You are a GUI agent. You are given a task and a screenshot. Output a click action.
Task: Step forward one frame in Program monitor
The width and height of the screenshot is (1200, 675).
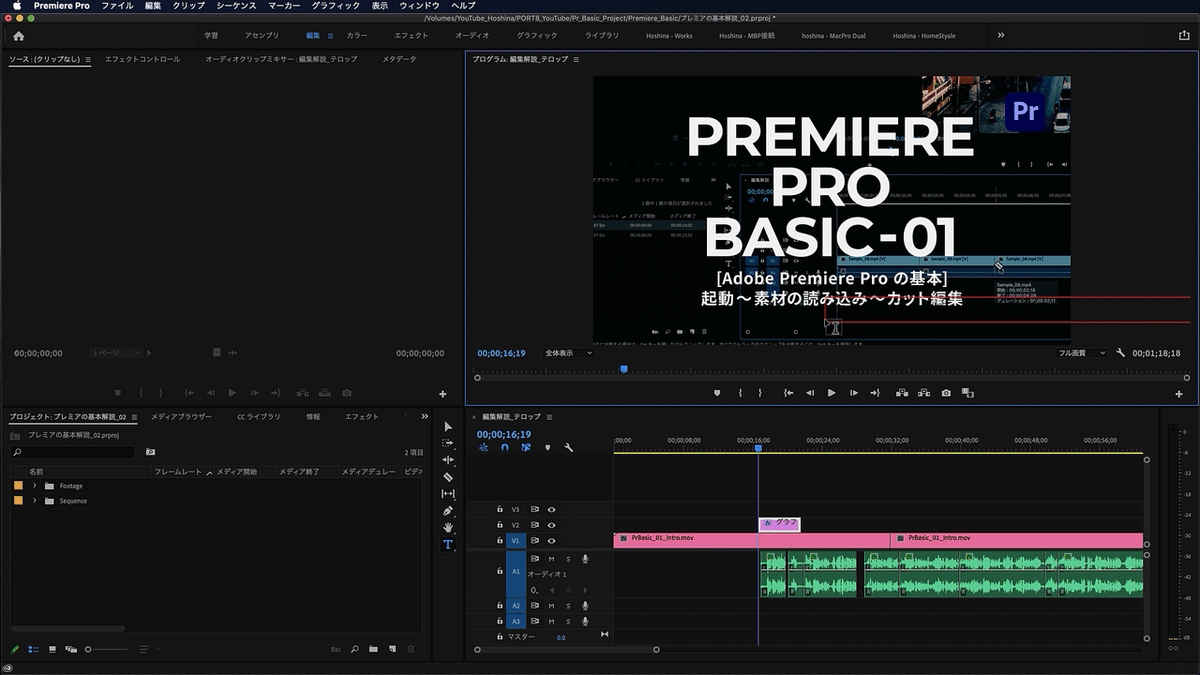click(x=852, y=393)
